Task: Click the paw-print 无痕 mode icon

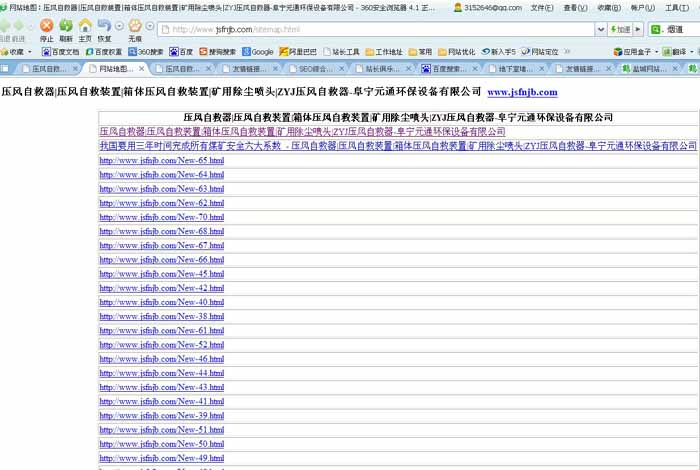Action: click(135, 26)
